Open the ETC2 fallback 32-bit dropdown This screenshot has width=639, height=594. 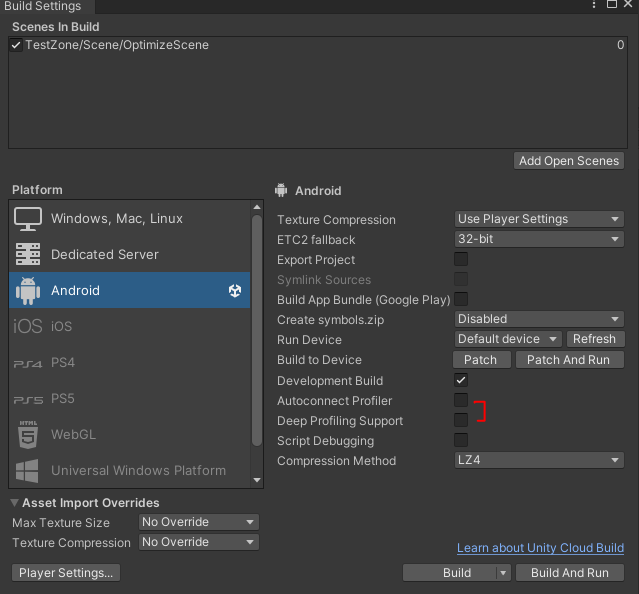(539, 239)
